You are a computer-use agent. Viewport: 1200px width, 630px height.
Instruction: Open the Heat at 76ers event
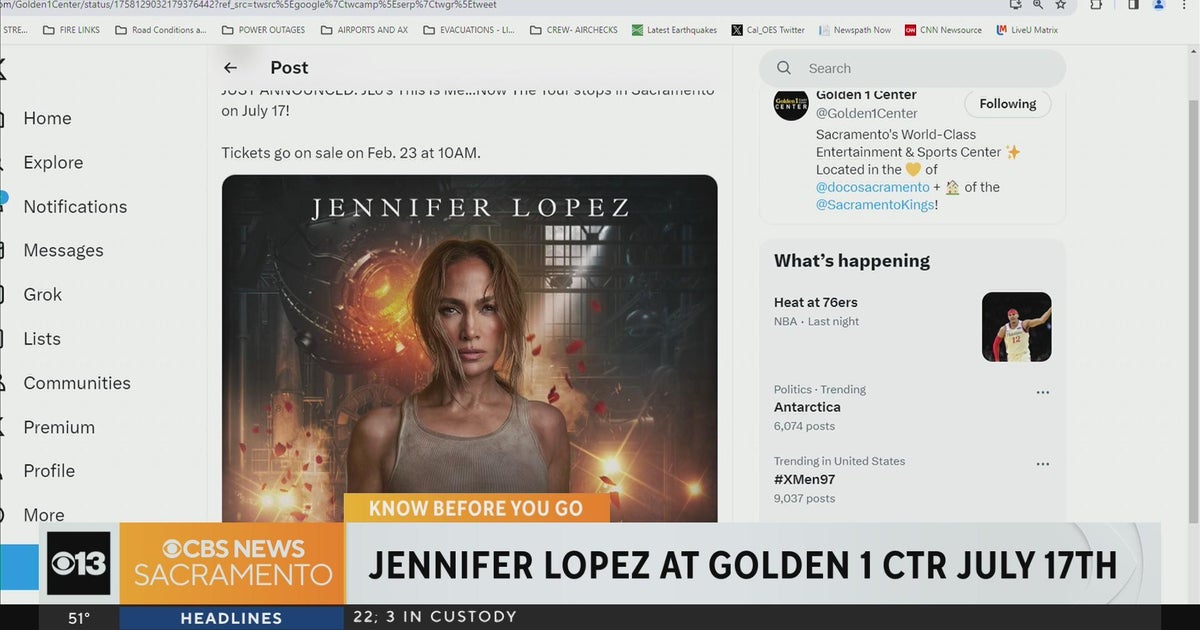coord(816,302)
